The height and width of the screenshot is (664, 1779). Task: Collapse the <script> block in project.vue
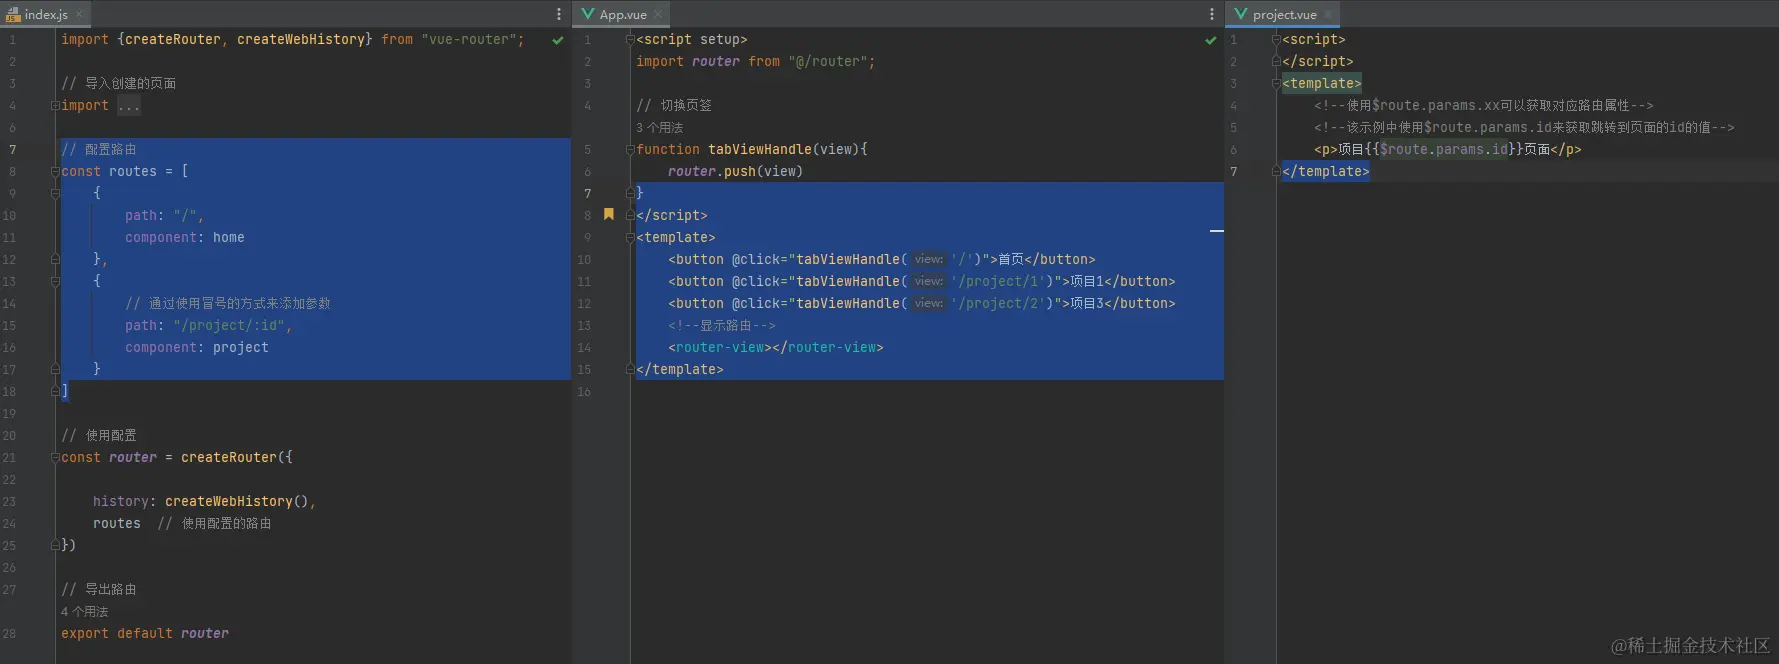point(1276,39)
